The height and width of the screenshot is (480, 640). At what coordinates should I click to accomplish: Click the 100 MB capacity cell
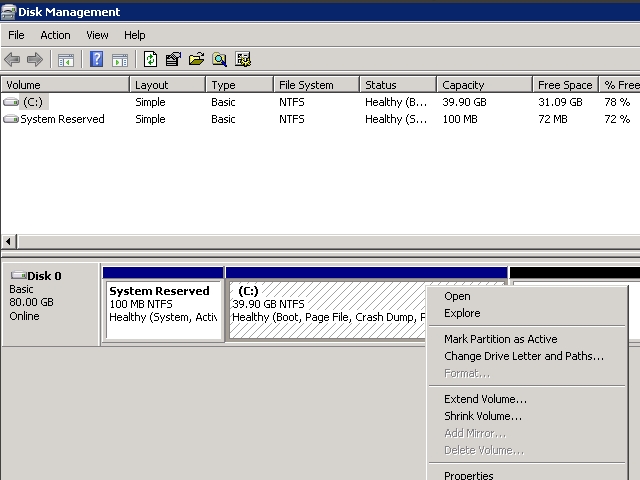pyautogui.click(x=460, y=119)
